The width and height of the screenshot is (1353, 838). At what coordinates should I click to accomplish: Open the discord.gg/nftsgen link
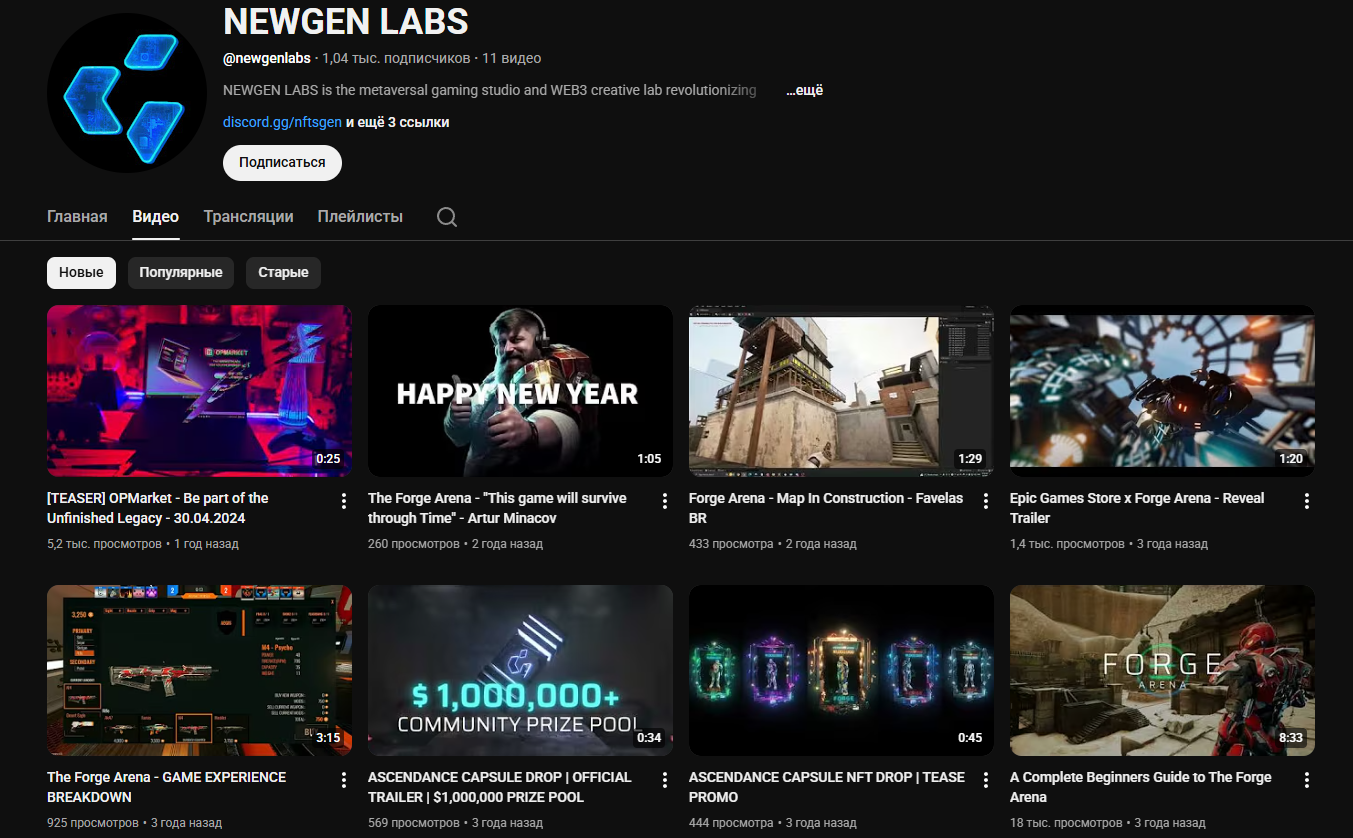coord(282,122)
